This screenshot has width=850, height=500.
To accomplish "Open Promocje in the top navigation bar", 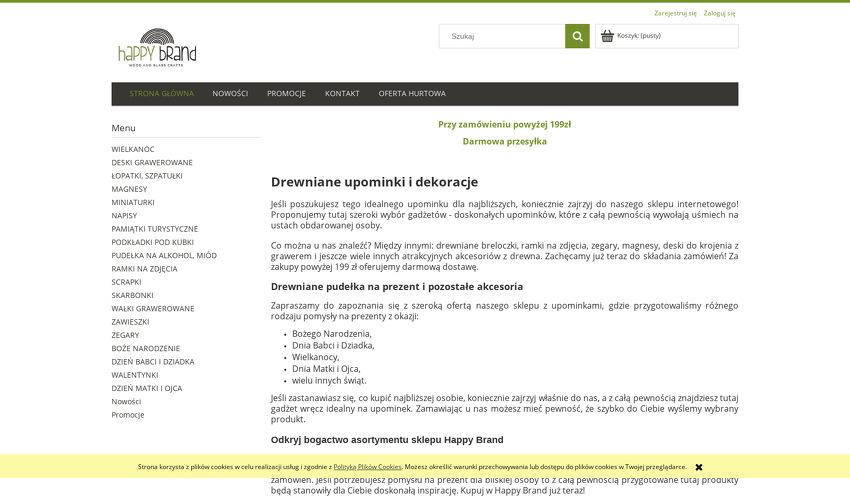I will tap(286, 94).
